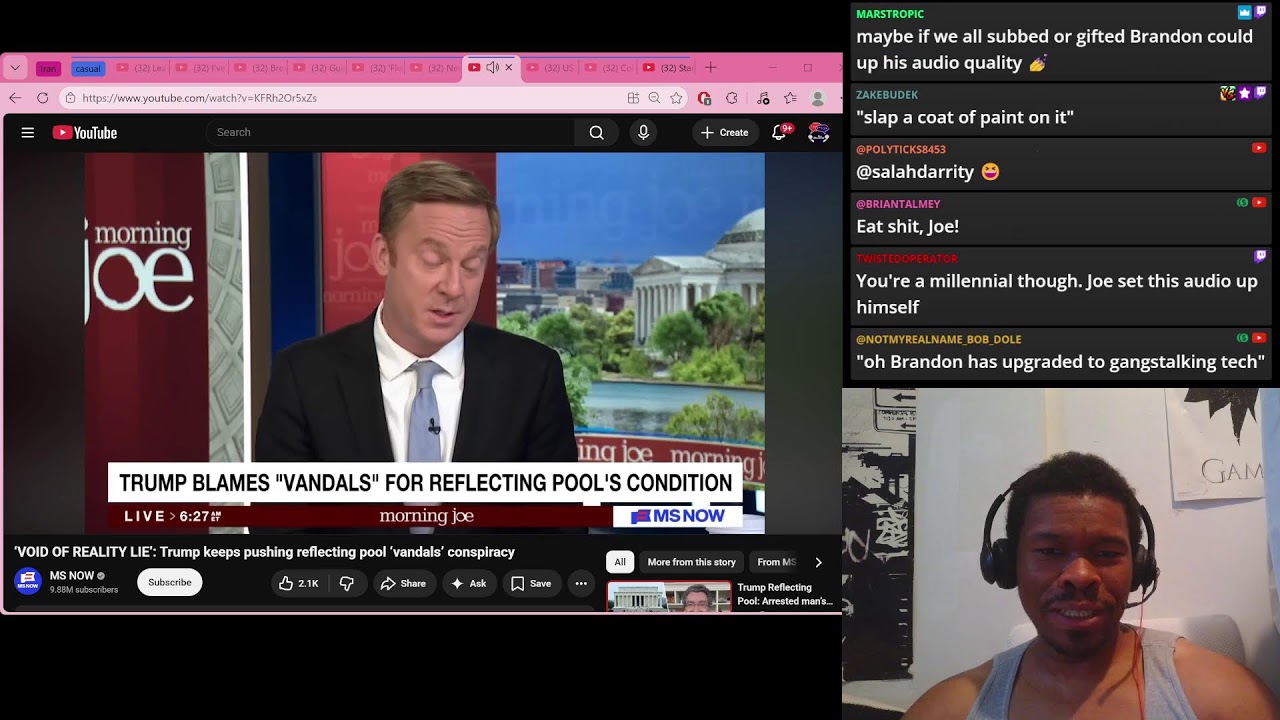Screen dimensions: 1280x720
Task: Open the media control music-note icon
Action: coord(764,98)
